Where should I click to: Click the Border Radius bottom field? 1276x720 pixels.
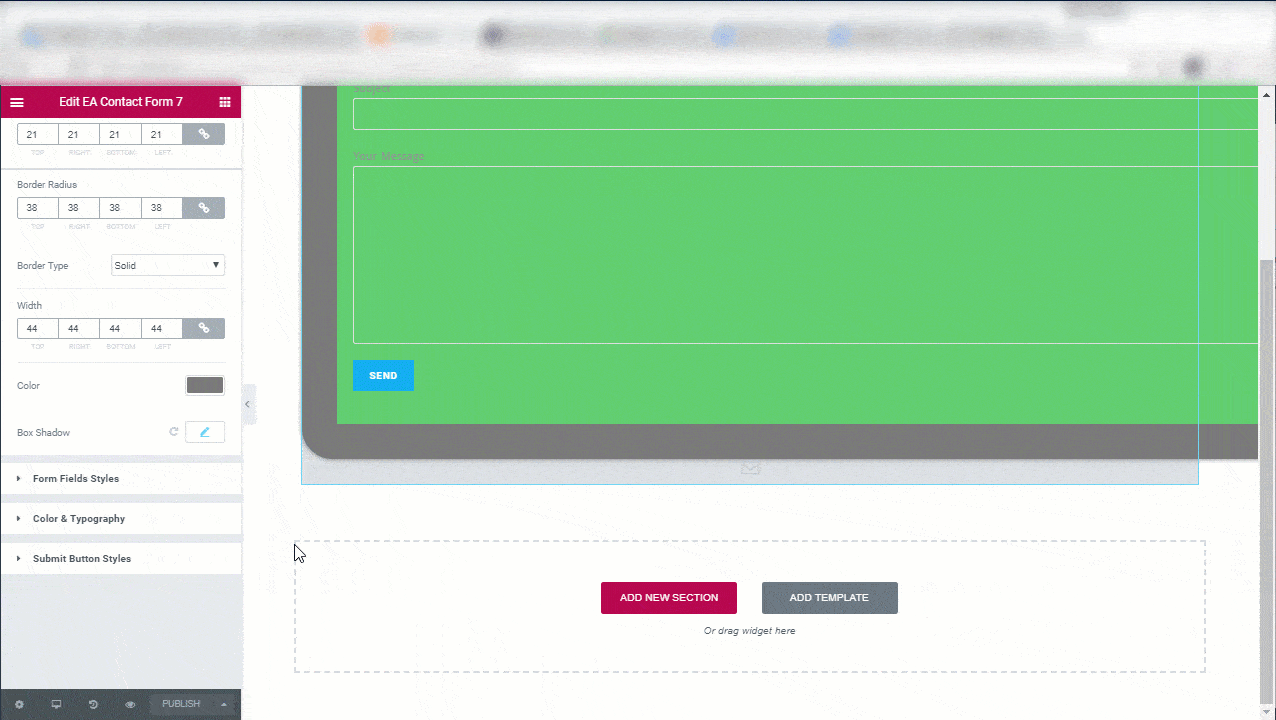[120, 208]
